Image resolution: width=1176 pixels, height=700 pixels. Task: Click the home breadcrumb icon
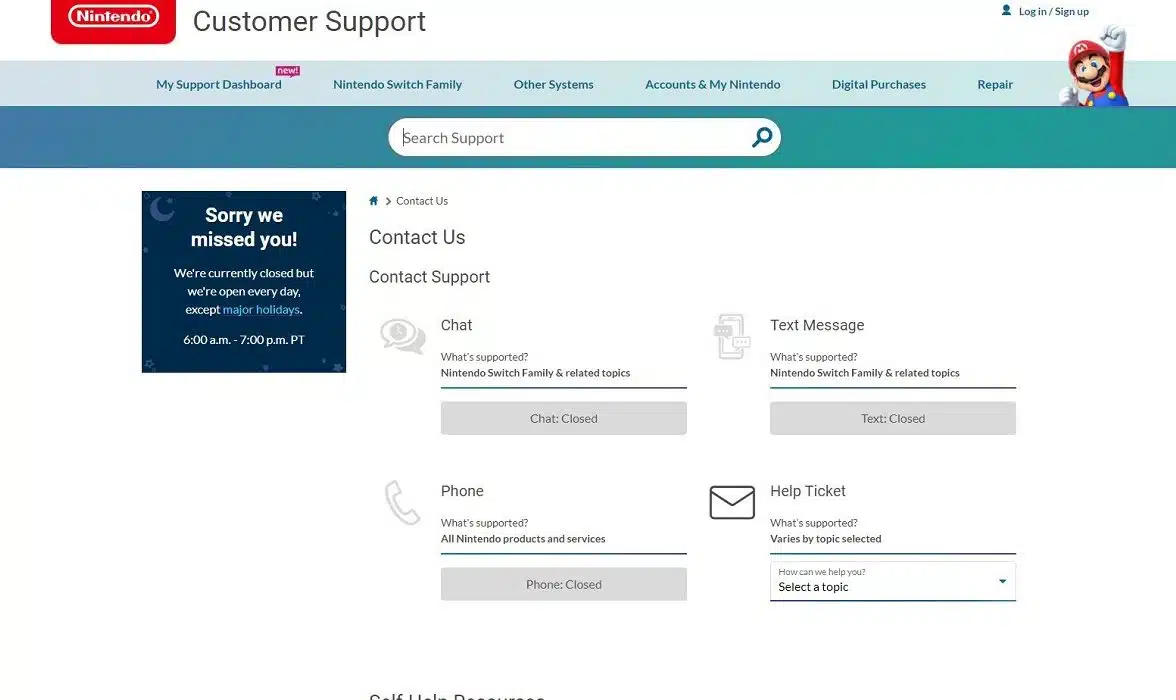374,201
